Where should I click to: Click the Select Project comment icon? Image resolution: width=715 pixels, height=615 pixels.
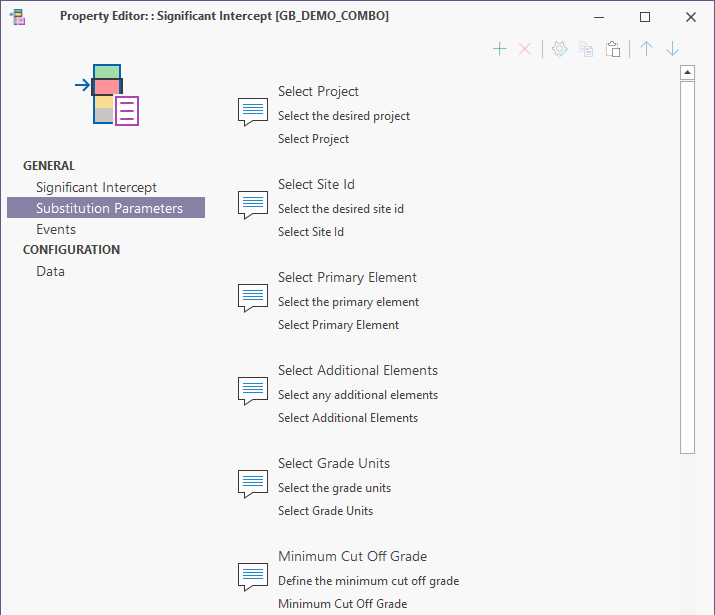(253, 112)
